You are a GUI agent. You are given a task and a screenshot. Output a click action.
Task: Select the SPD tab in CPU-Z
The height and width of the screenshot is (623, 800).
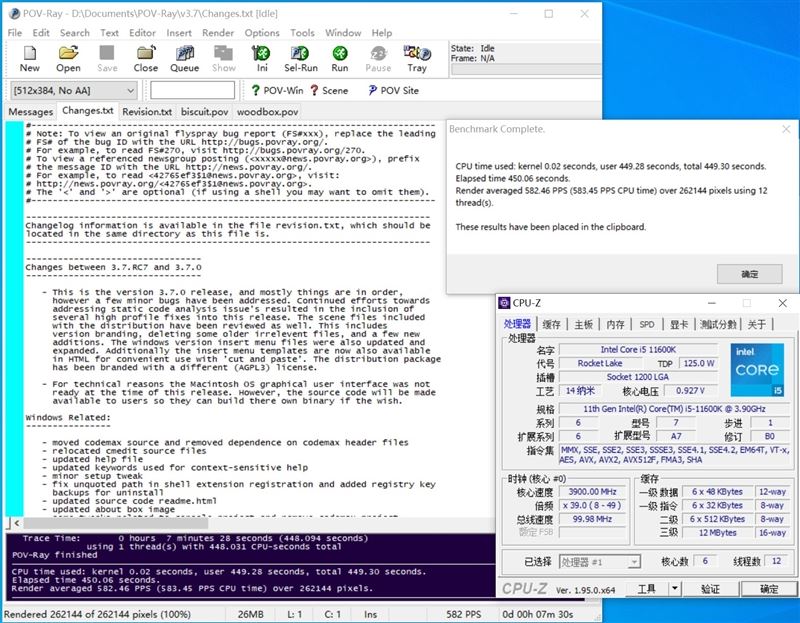point(647,325)
